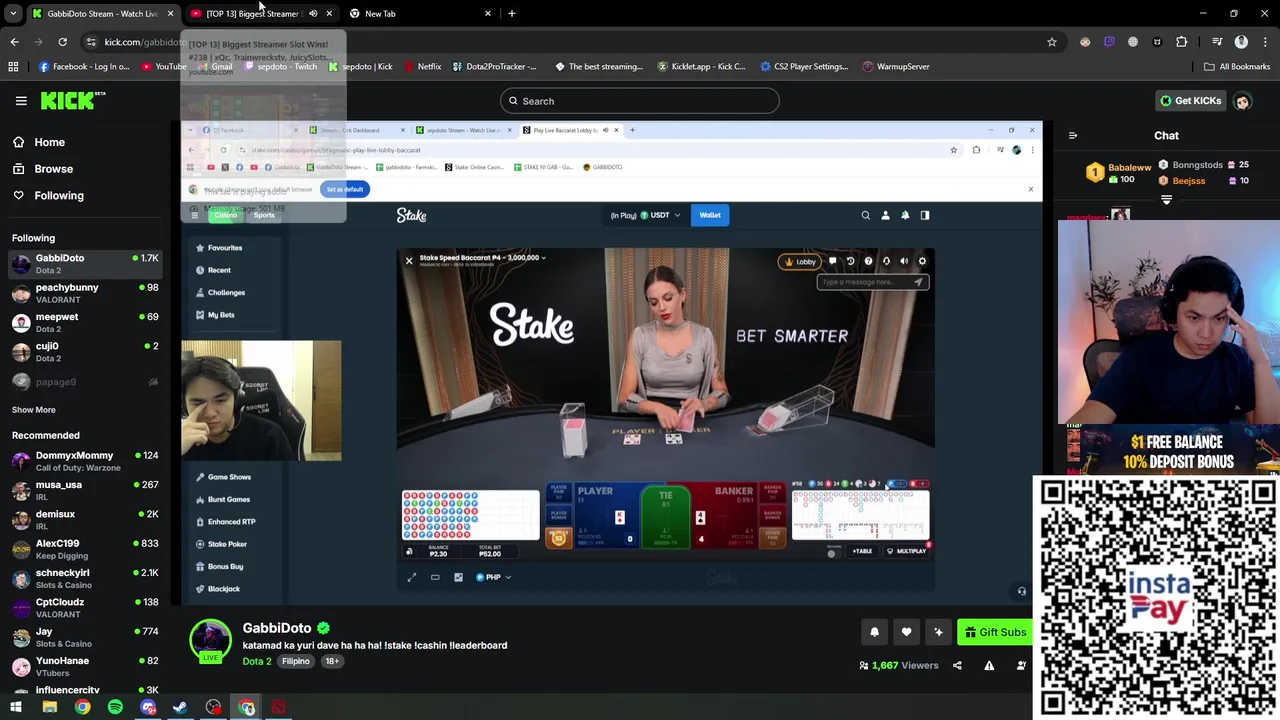Open Spotify from the taskbar
The height and width of the screenshot is (720, 1280).
pyautogui.click(x=115, y=708)
